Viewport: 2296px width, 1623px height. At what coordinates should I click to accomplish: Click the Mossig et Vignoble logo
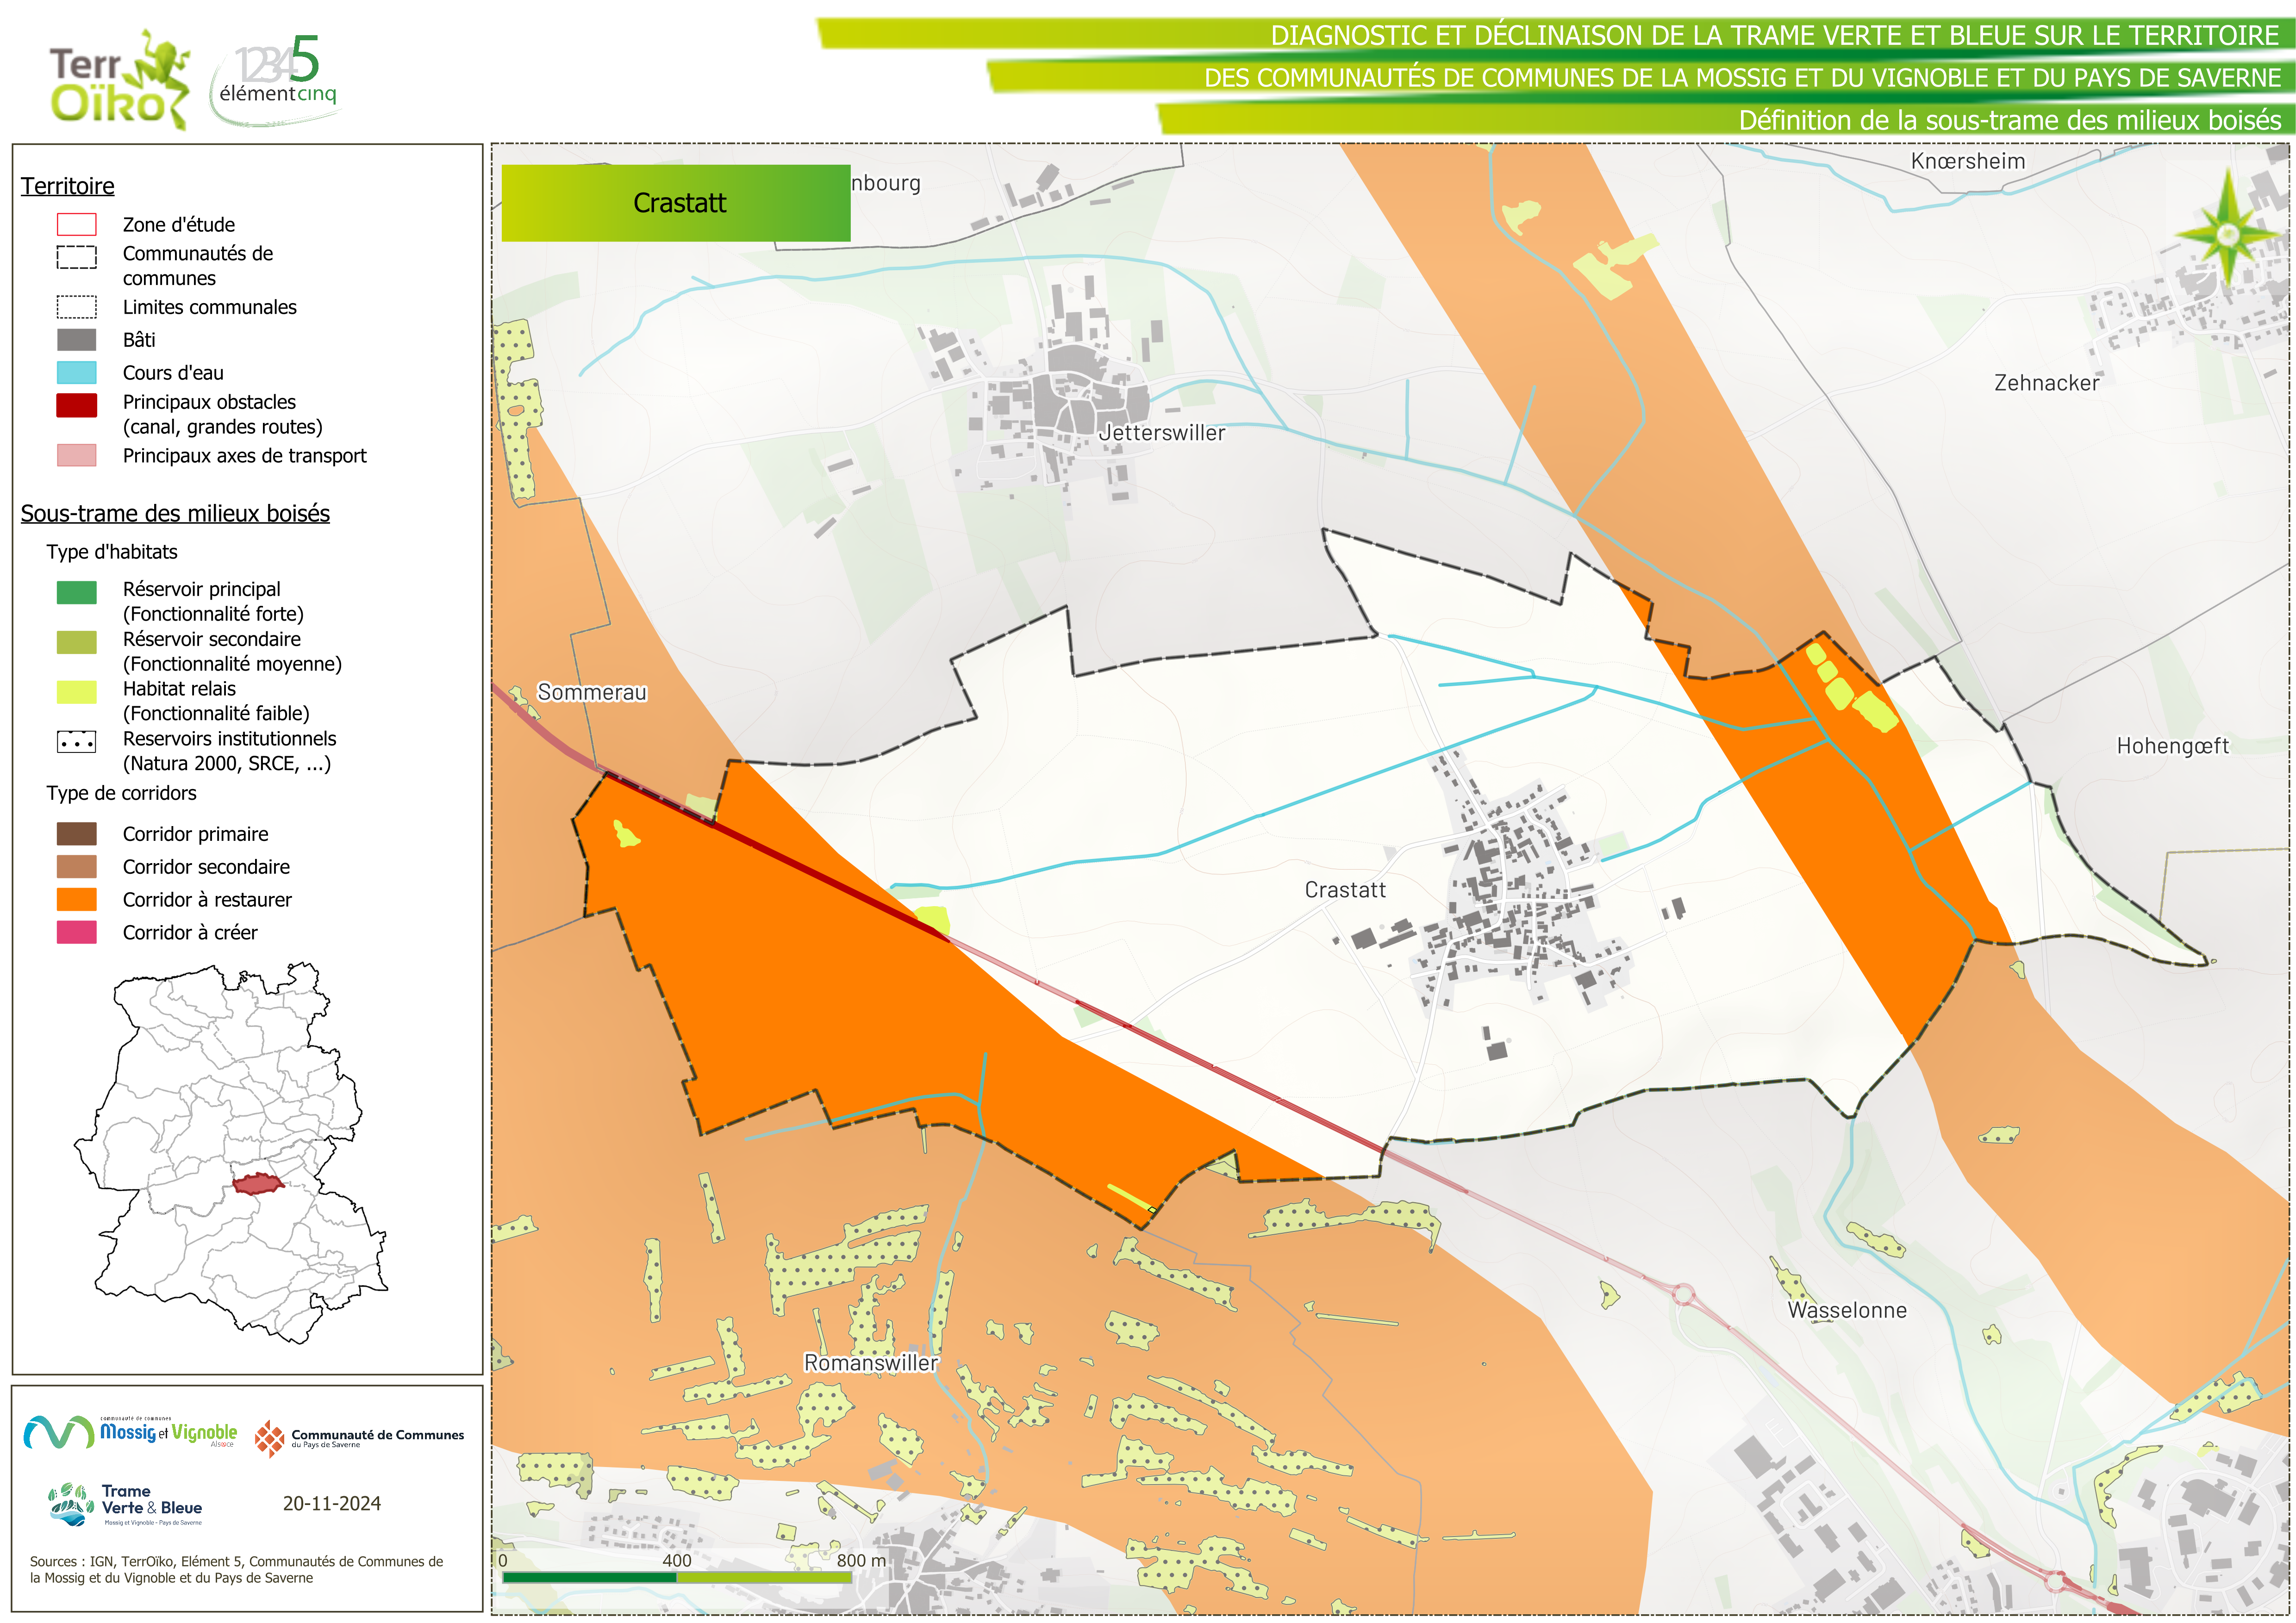click(130, 1432)
